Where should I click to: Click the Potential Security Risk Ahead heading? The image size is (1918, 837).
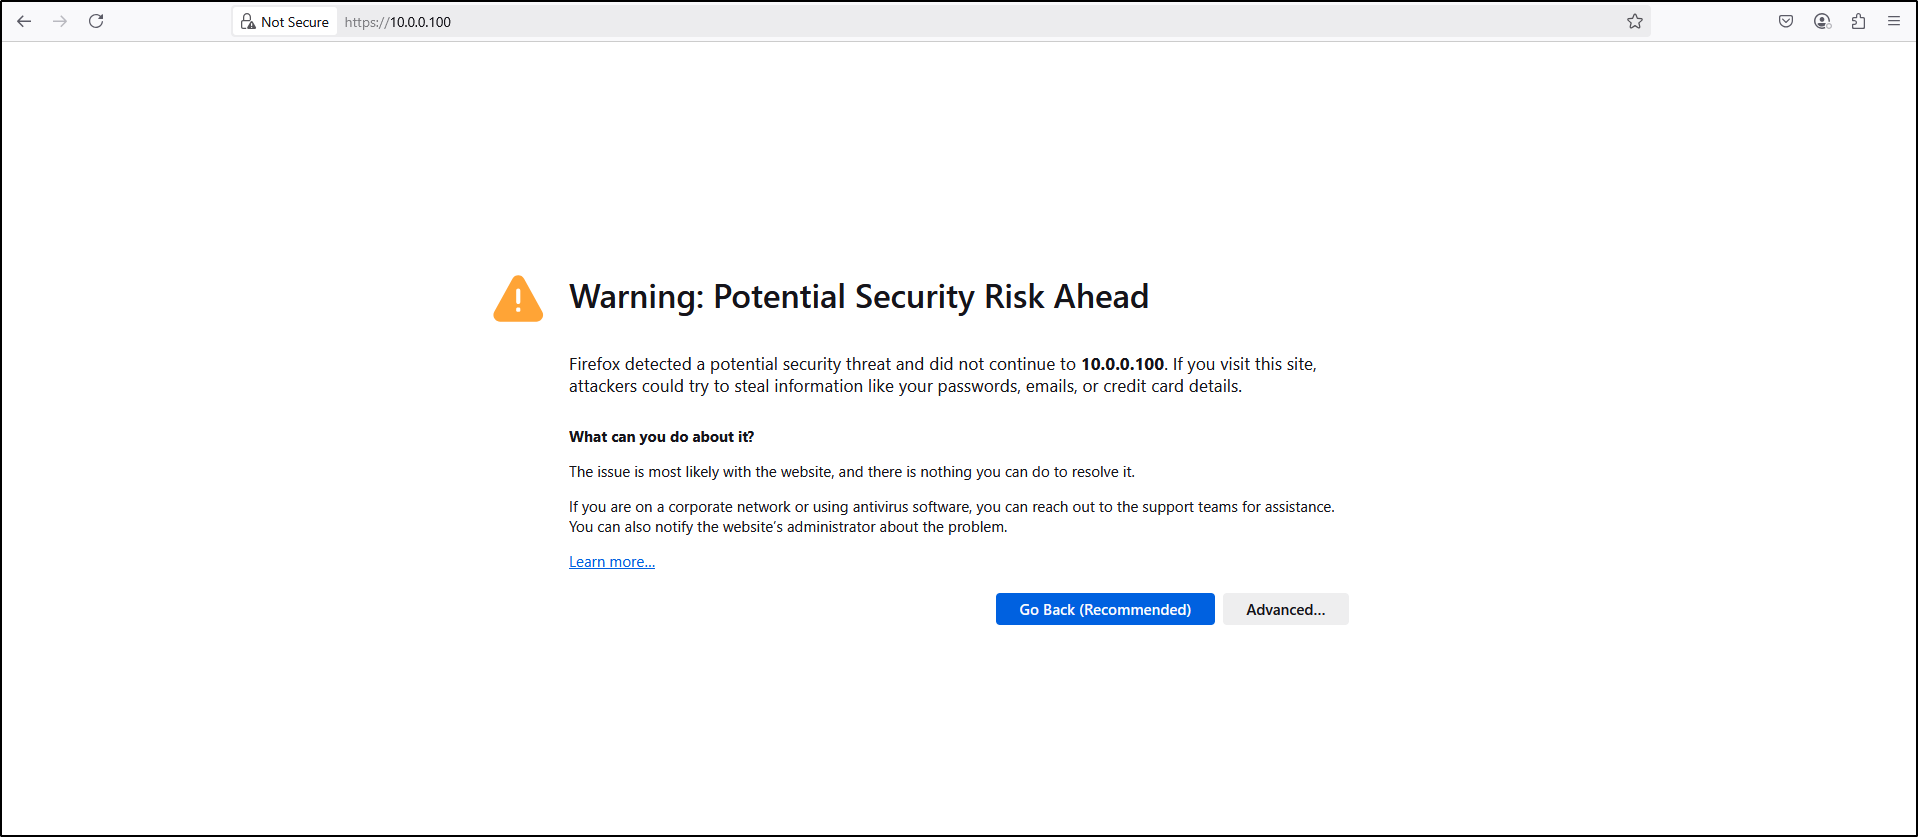coord(858,297)
